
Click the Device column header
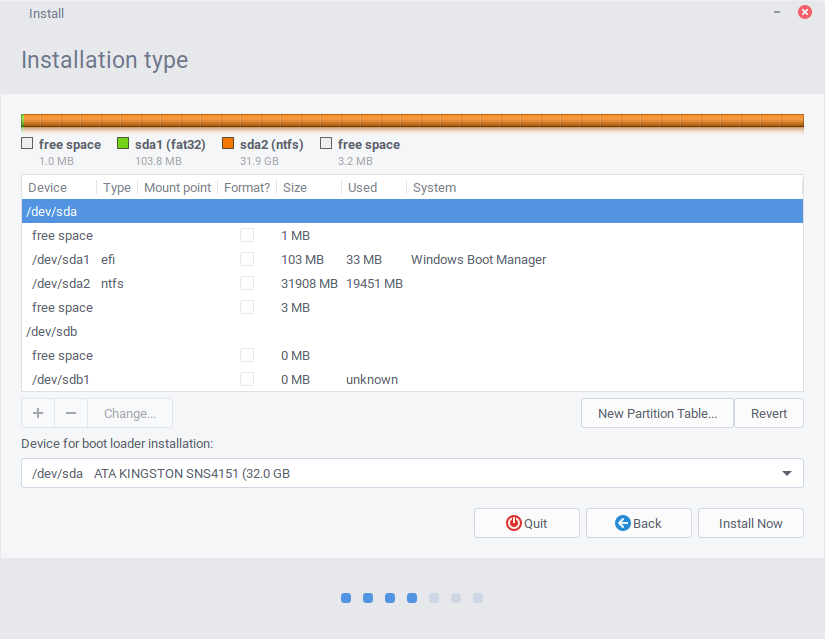tap(59, 187)
